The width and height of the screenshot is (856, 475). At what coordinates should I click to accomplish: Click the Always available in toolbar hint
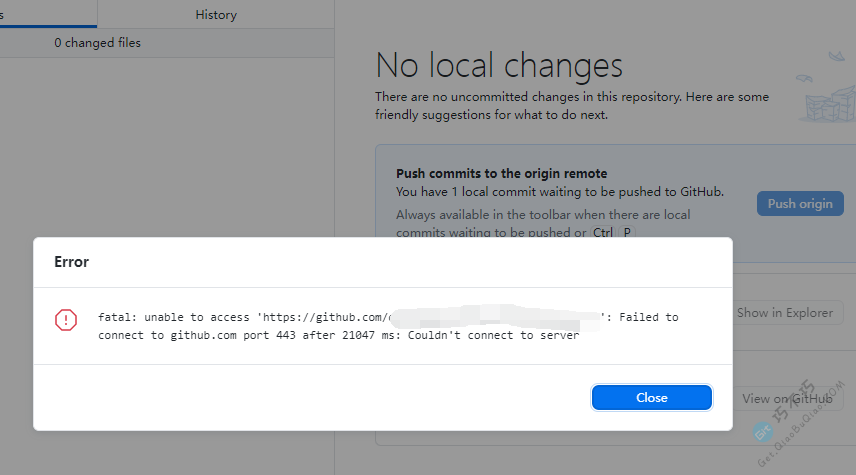coord(543,223)
